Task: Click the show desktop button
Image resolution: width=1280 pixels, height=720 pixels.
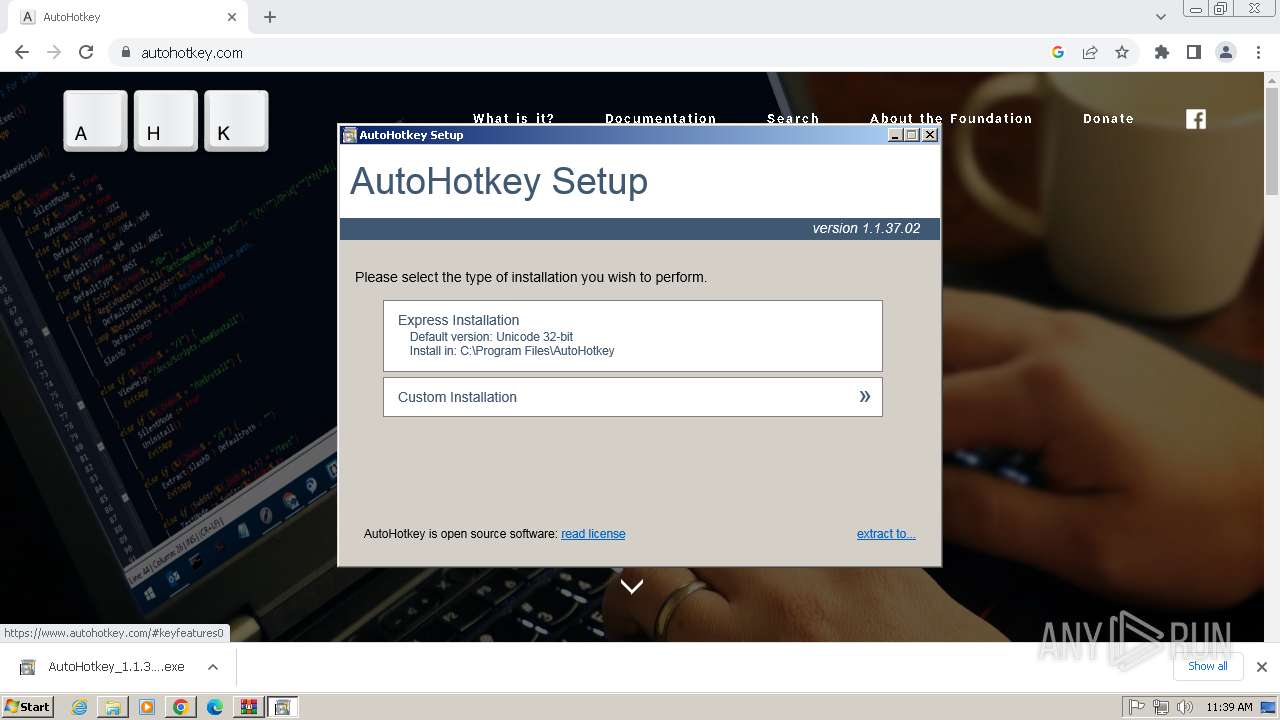Action: click(x=1270, y=707)
